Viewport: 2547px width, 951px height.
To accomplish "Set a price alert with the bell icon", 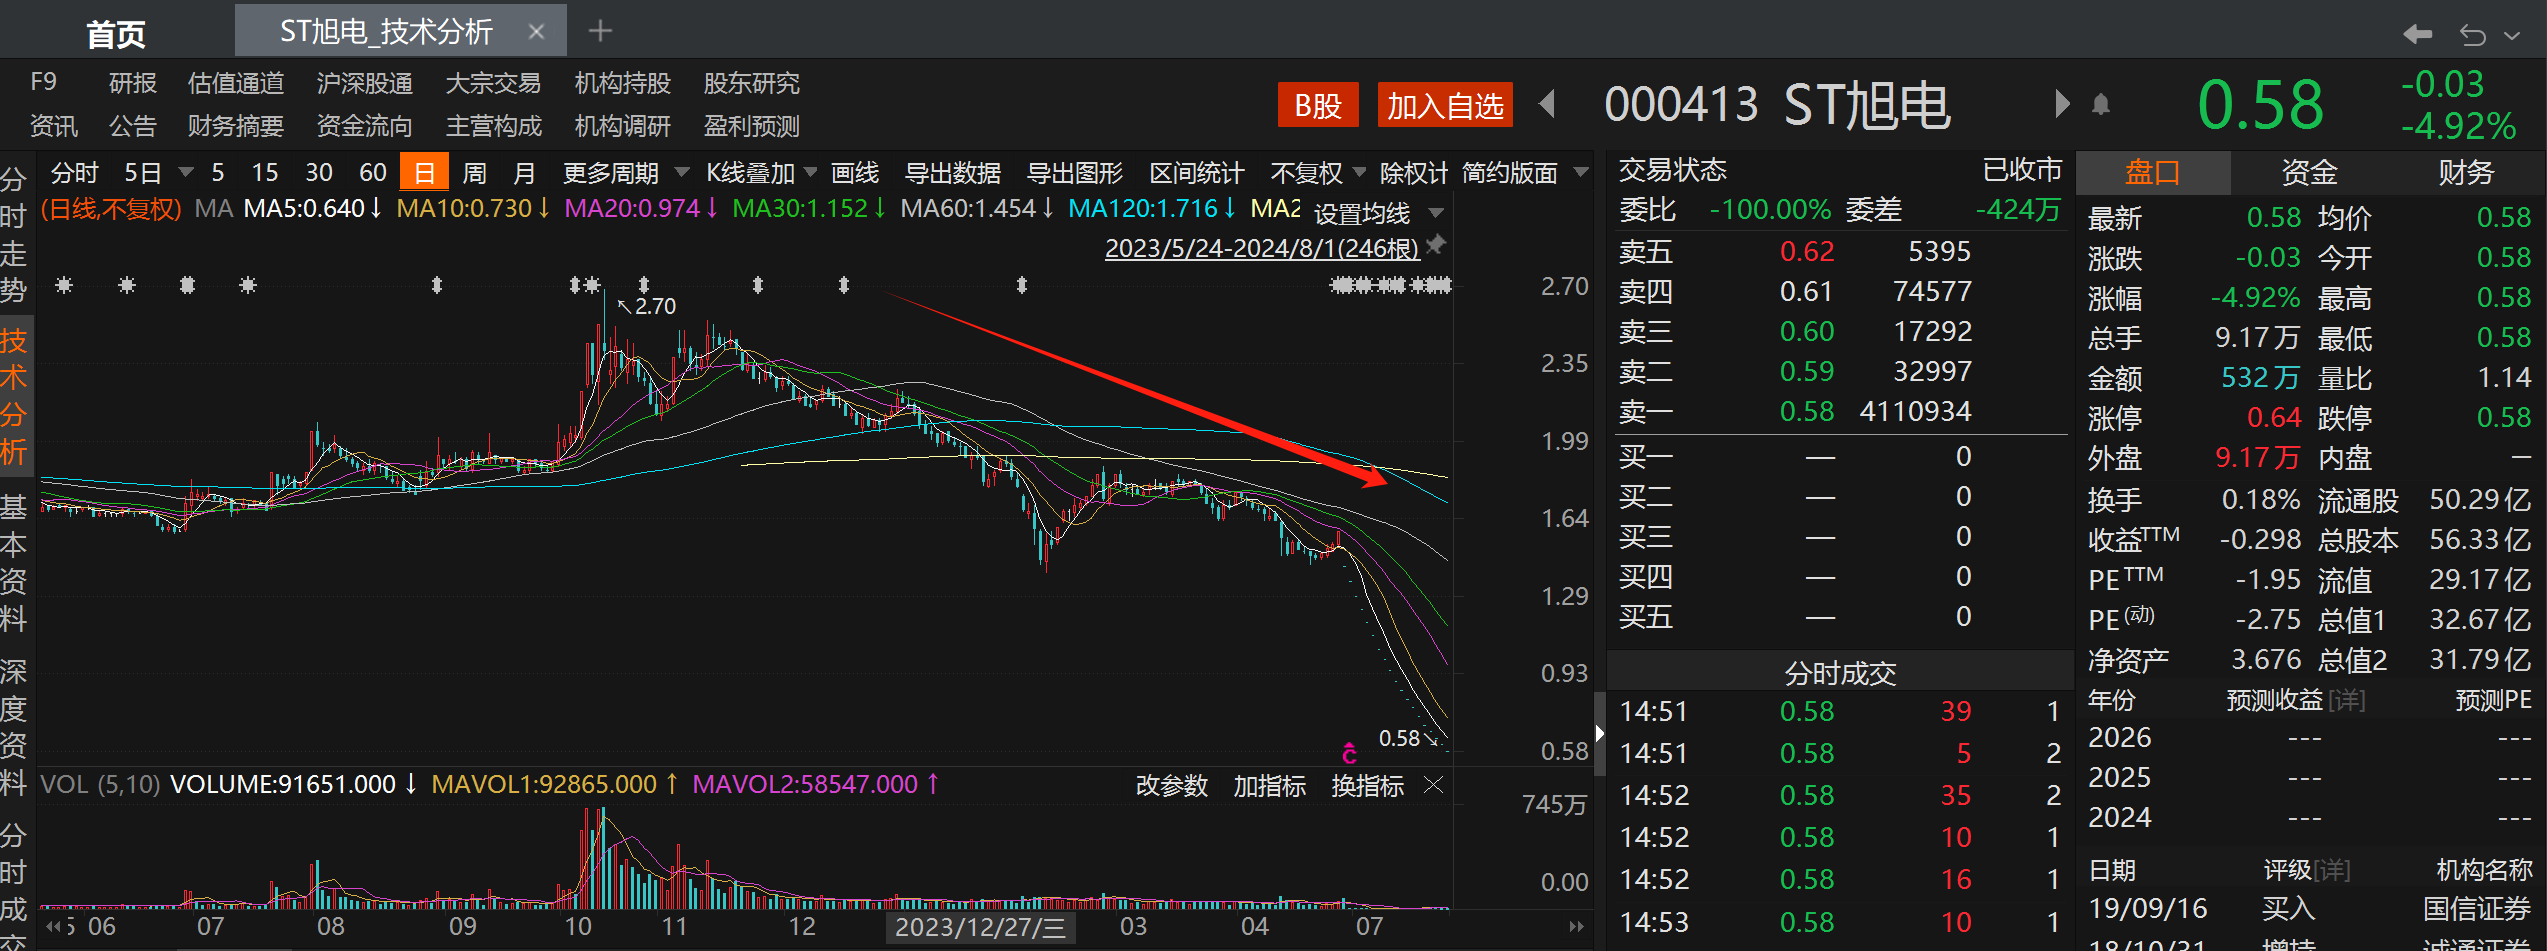I will click(2101, 104).
